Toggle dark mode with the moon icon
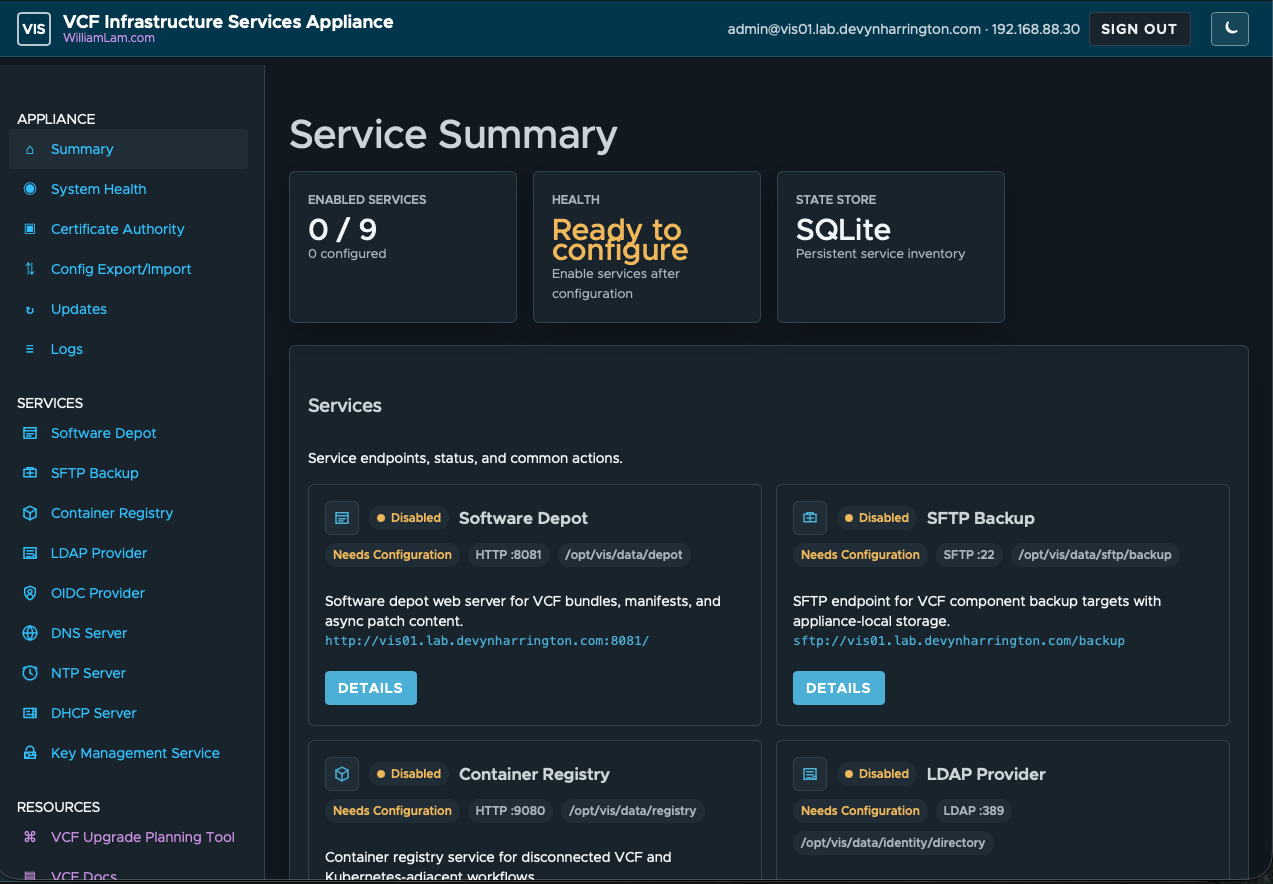 (x=1230, y=29)
